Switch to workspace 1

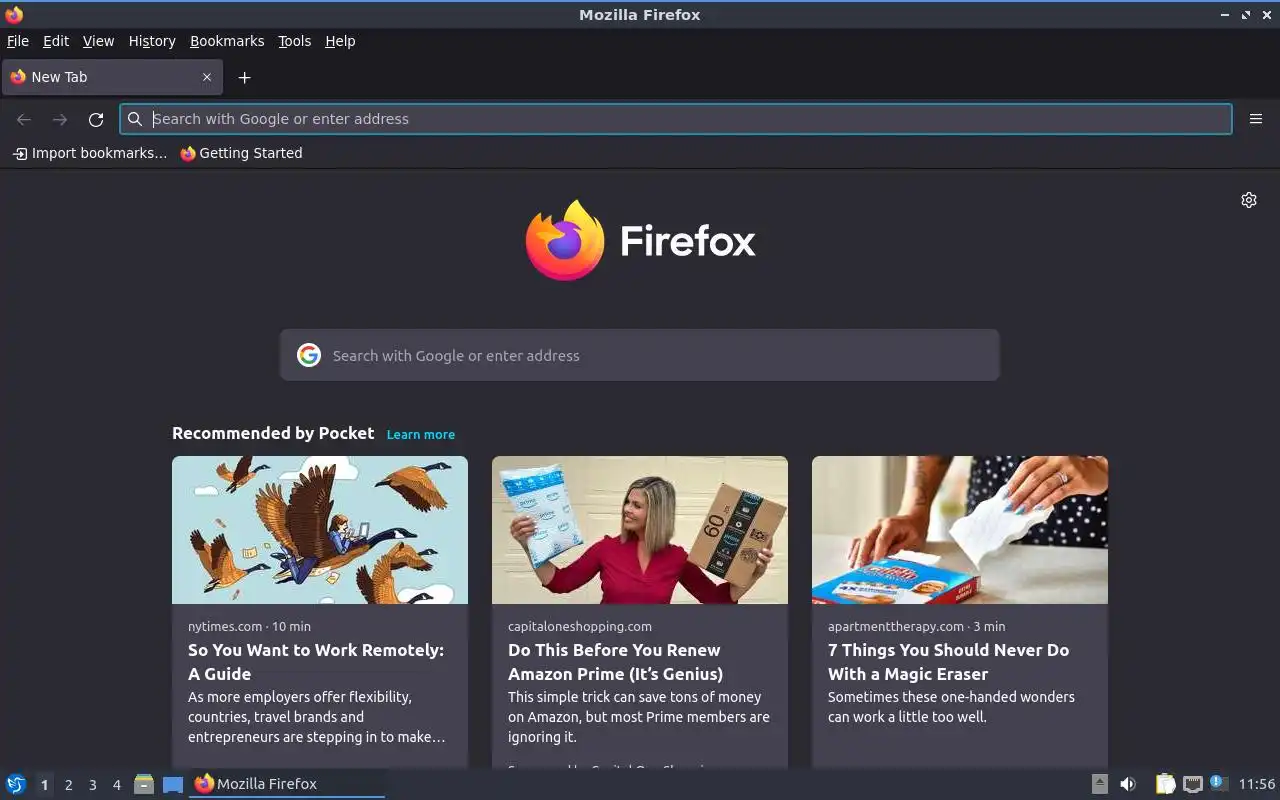pyautogui.click(x=44, y=785)
